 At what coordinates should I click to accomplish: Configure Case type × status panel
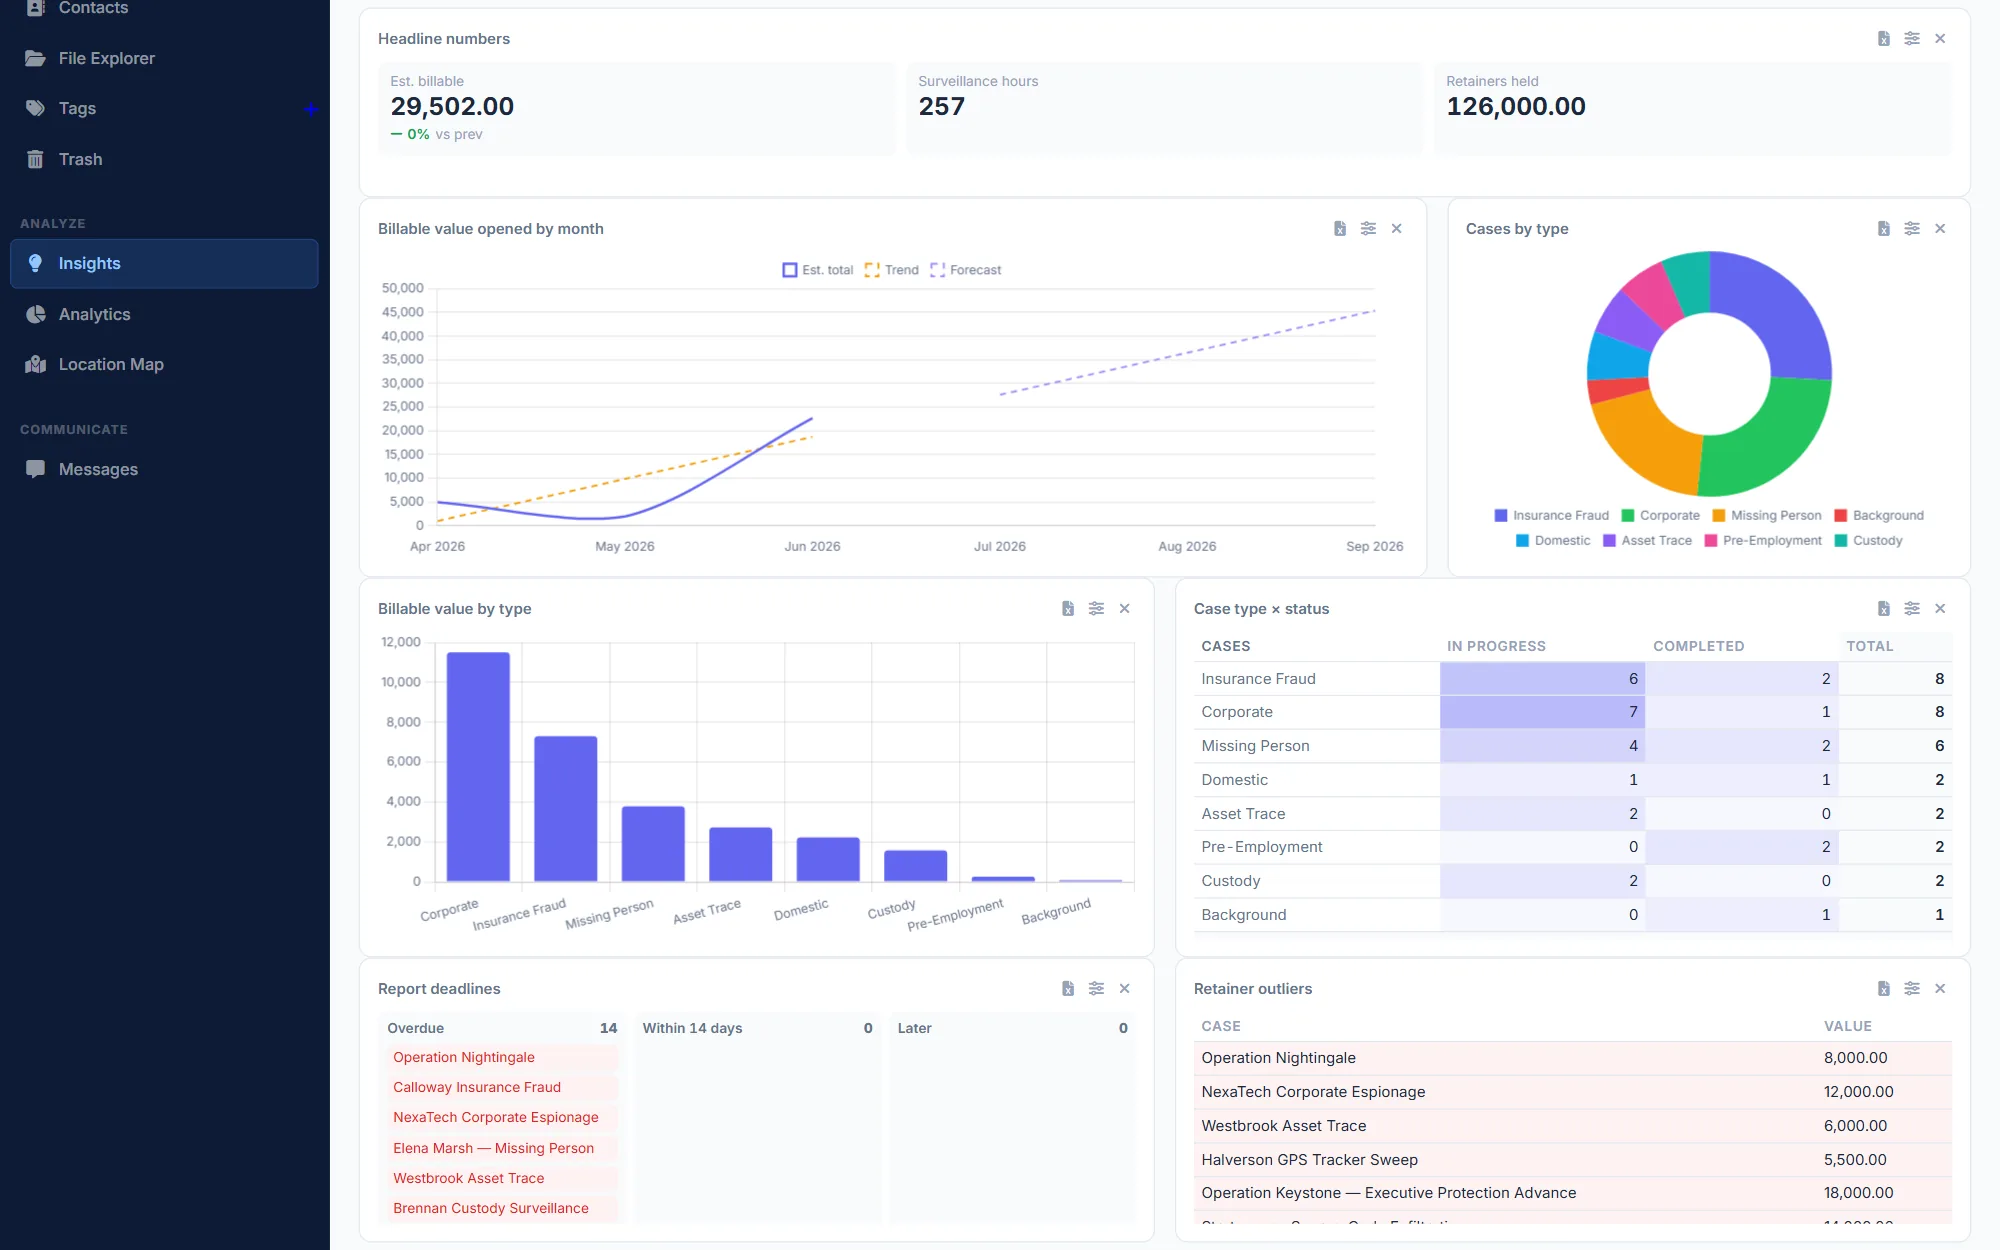[x=1912, y=608]
